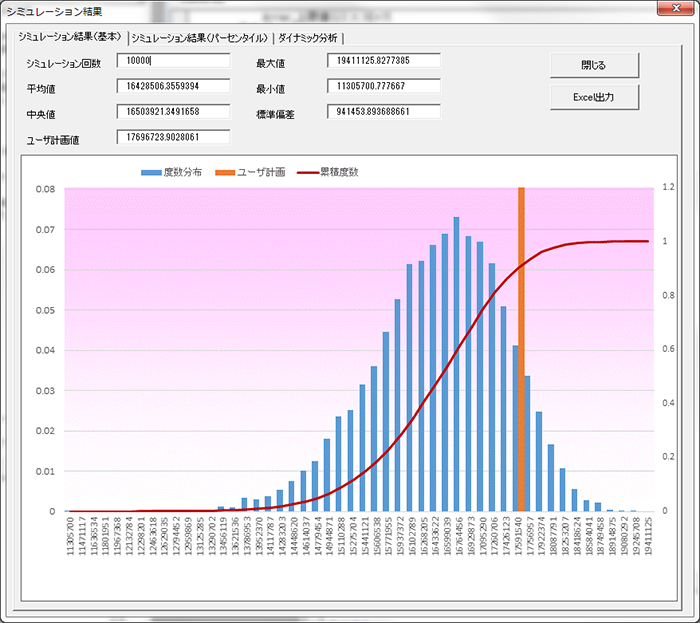Click the 1.2 right axis label
Screen dimensions: 700x623
coord(668,187)
